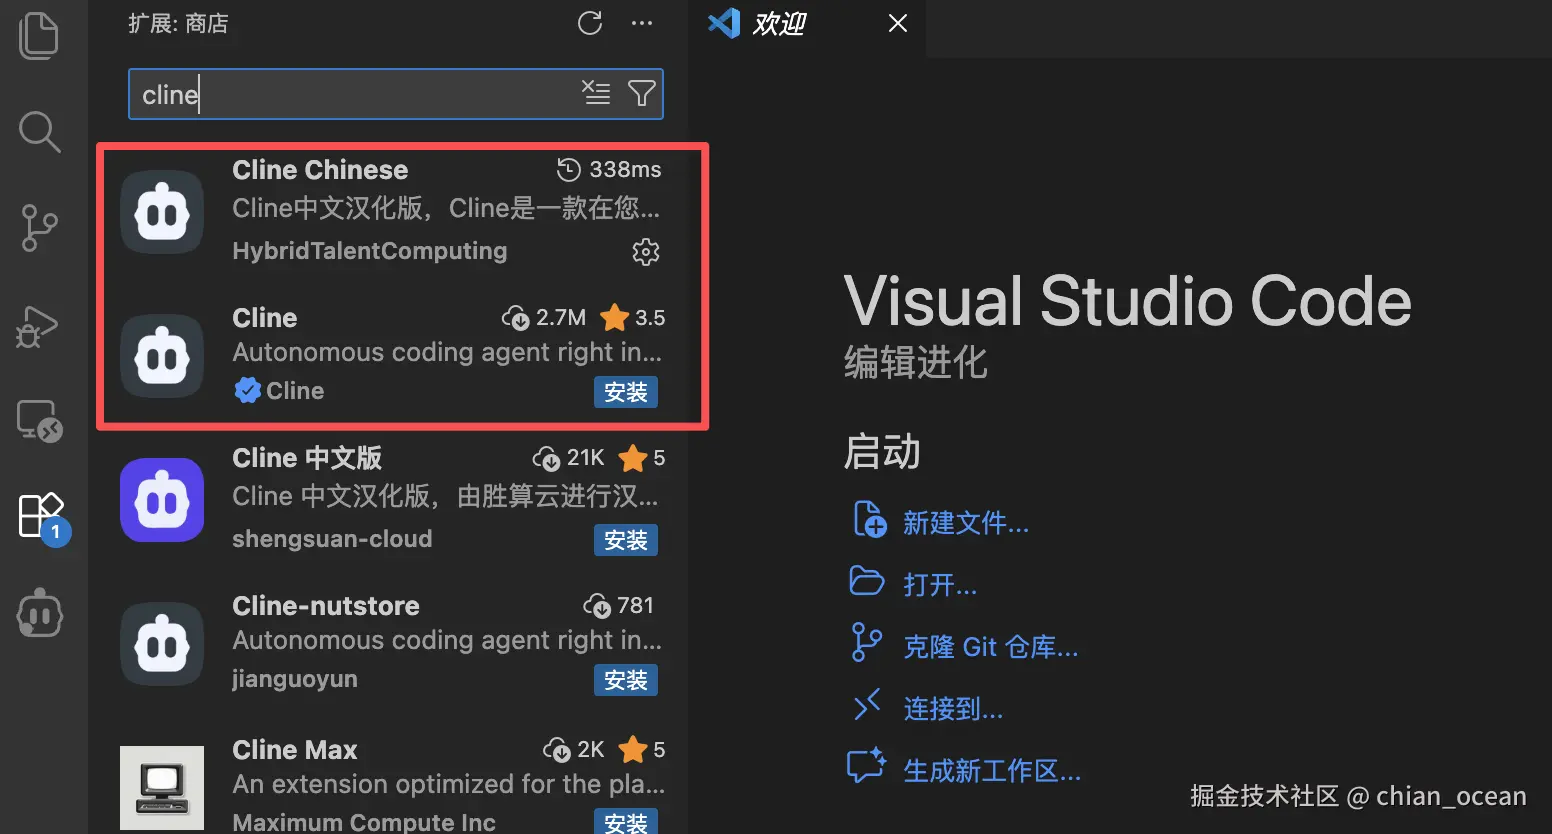This screenshot has width=1552, height=834.
Task: Open the extension search filter menu
Action: click(x=641, y=93)
